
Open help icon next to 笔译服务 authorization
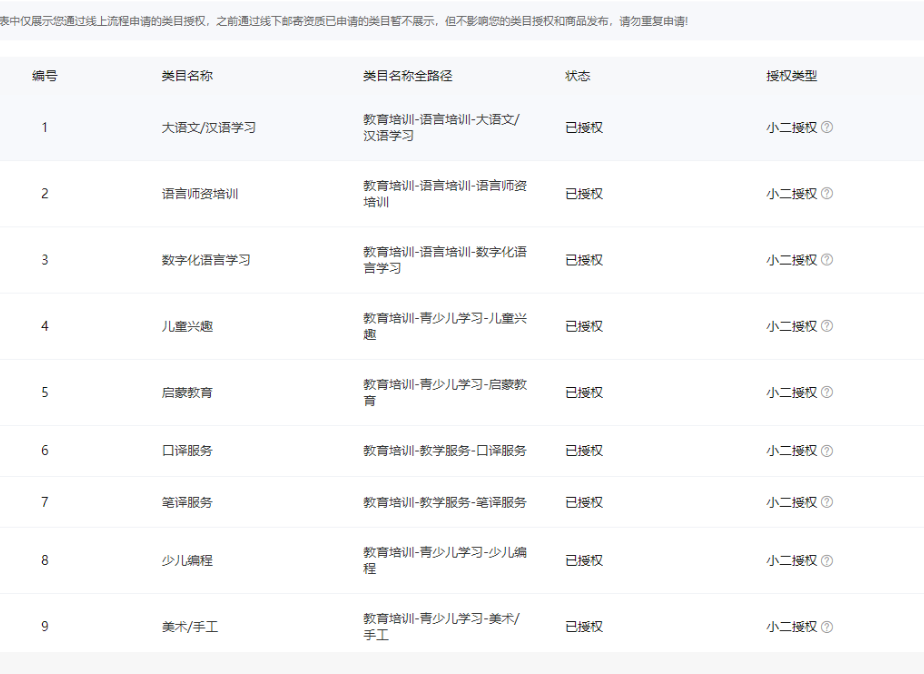827,502
